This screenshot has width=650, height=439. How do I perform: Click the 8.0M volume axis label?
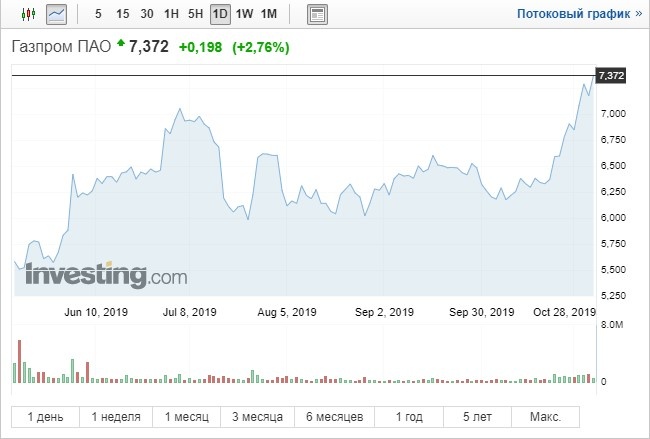click(612, 325)
